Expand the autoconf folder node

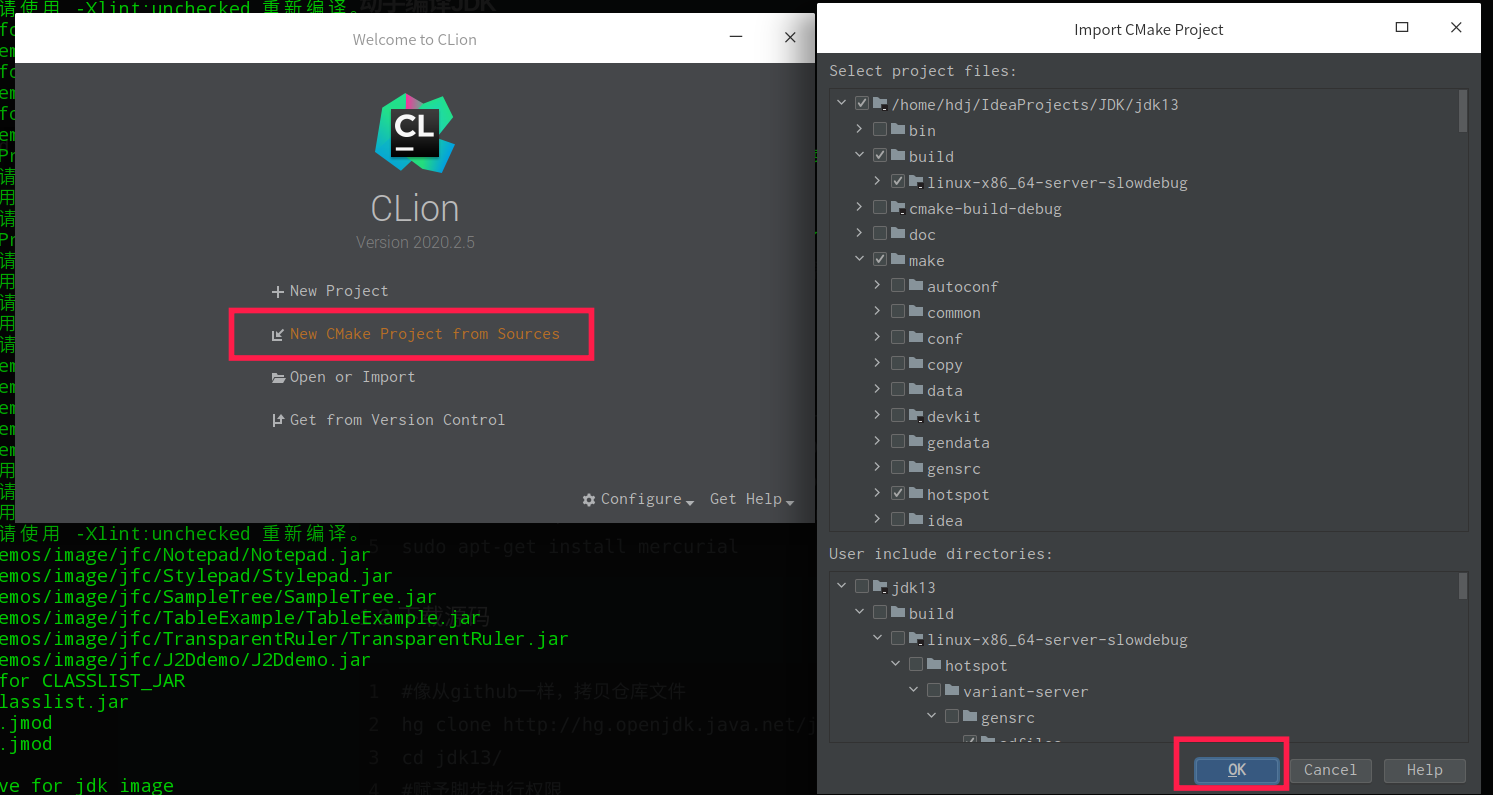(877, 285)
